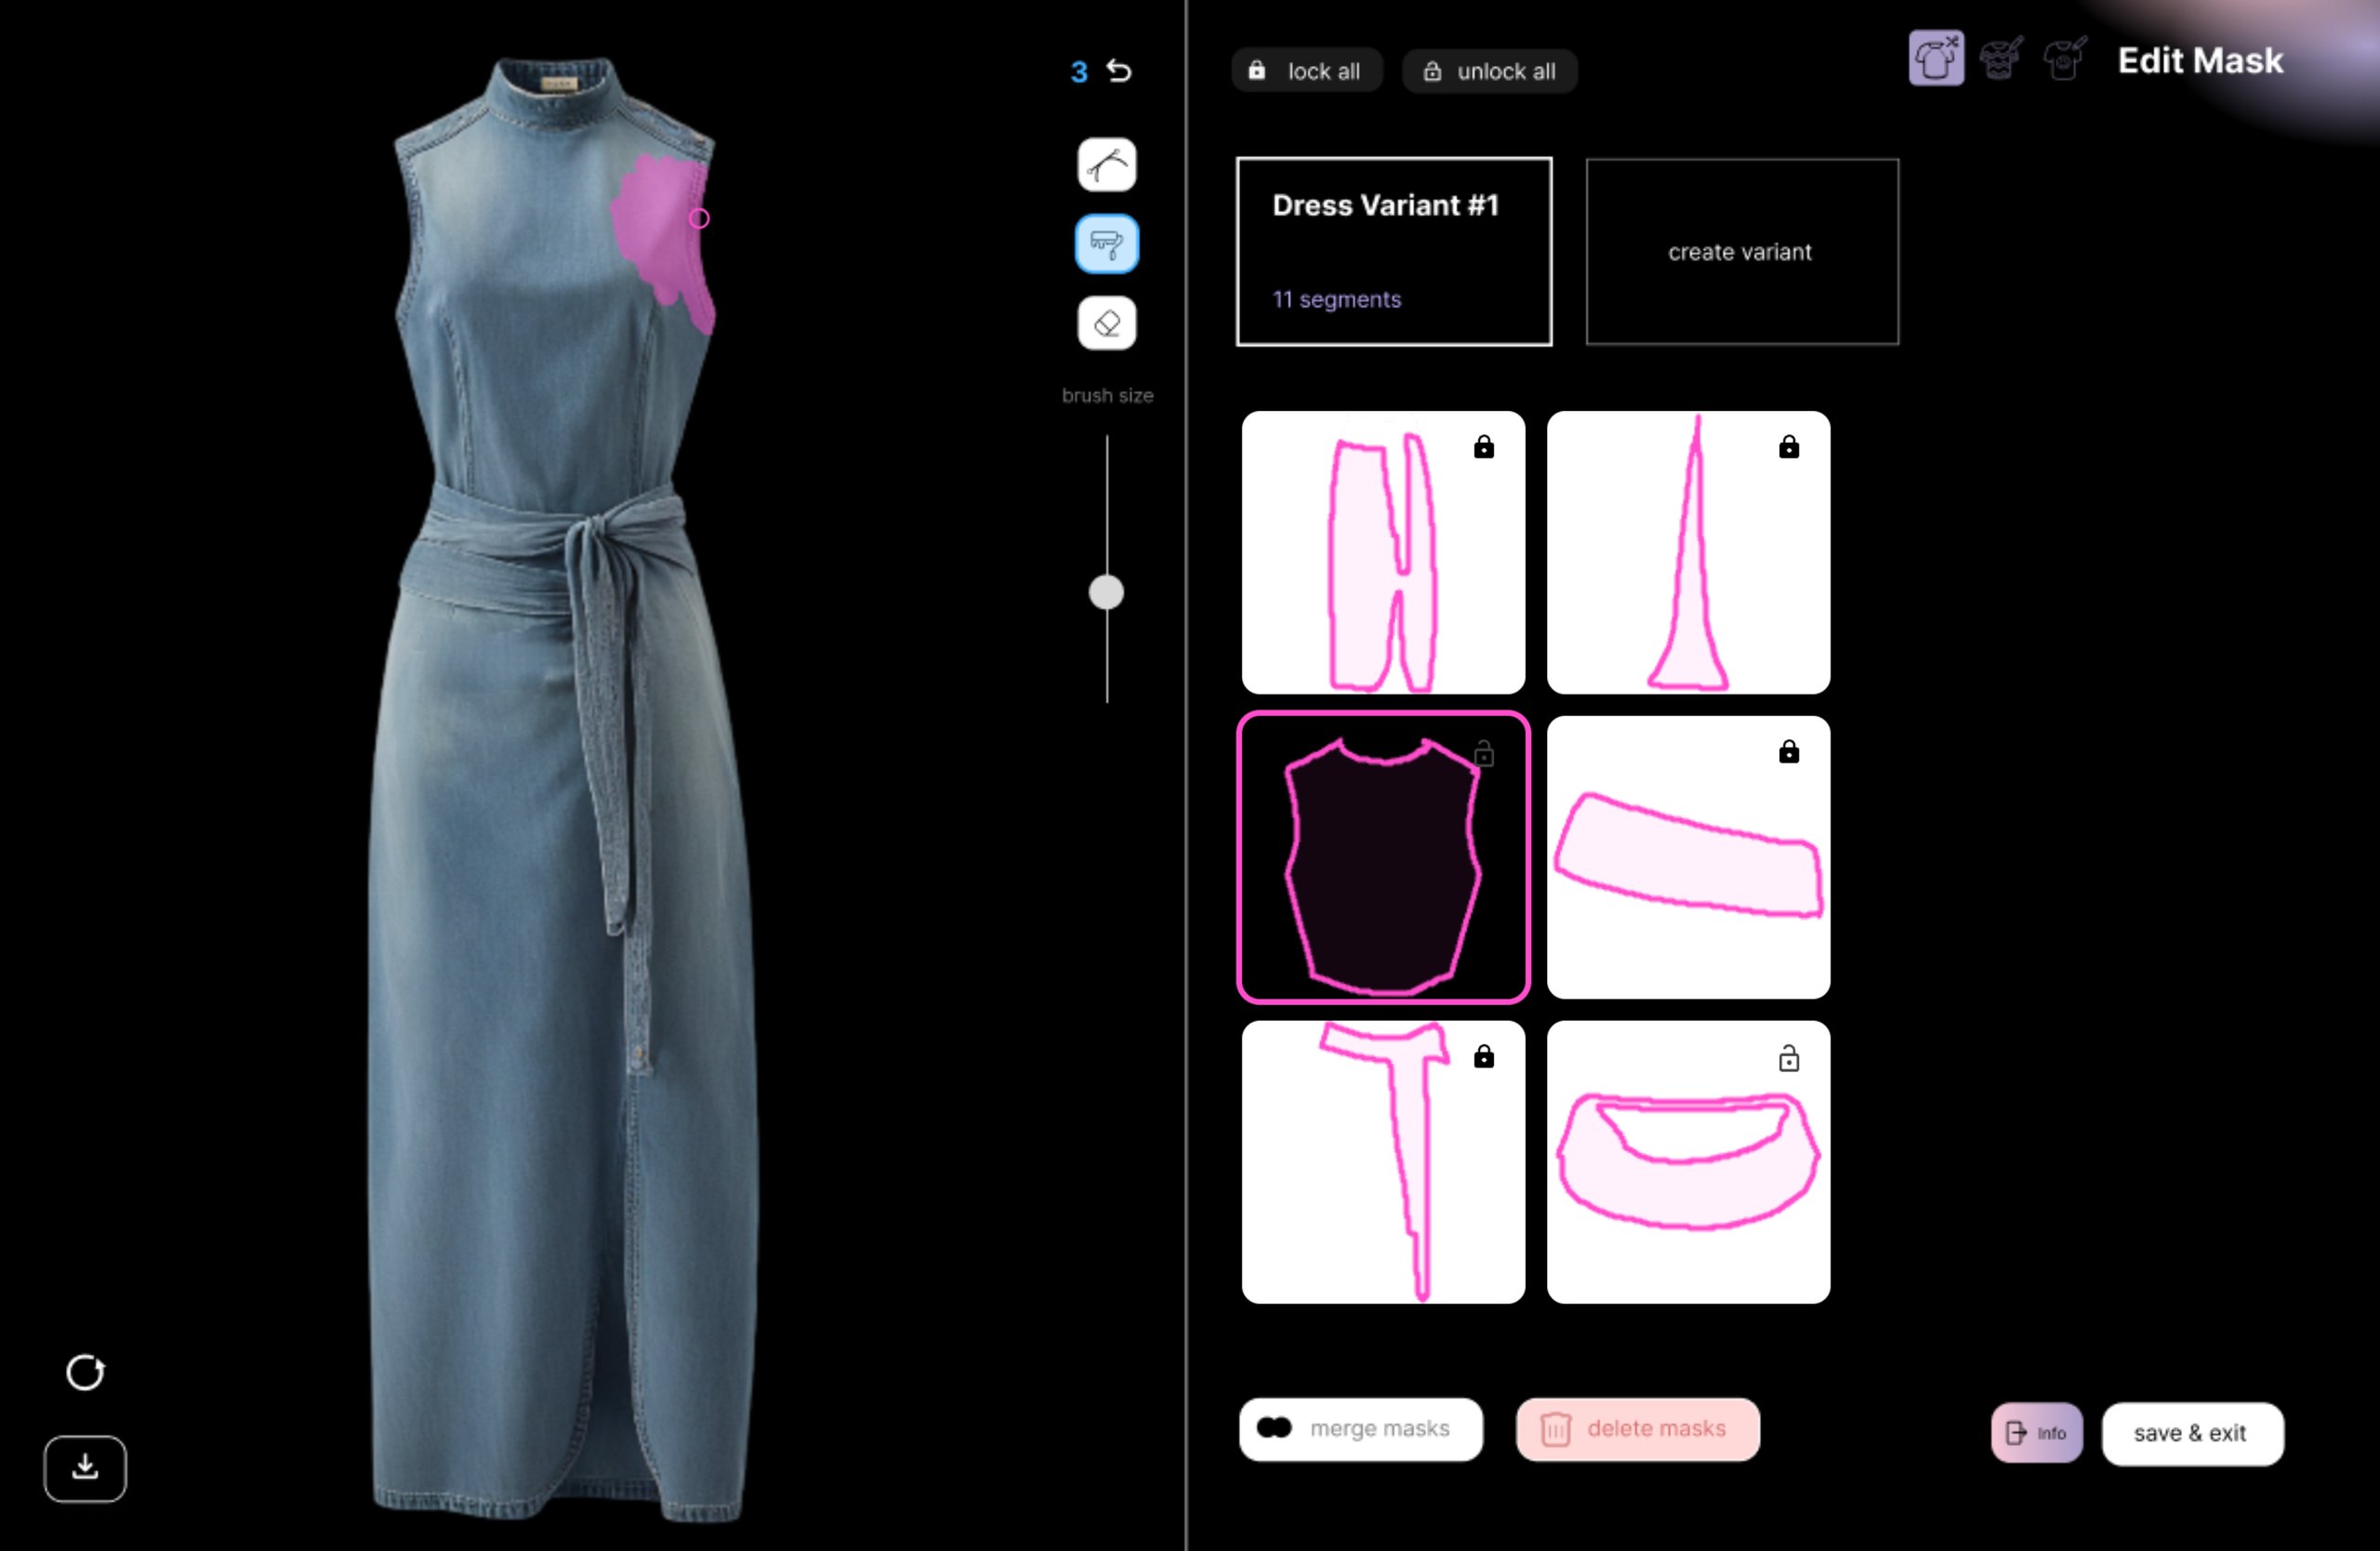Select the scissors cutting tool
The image size is (2380, 1551).
pyautogui.click(x=1106, y=164)
